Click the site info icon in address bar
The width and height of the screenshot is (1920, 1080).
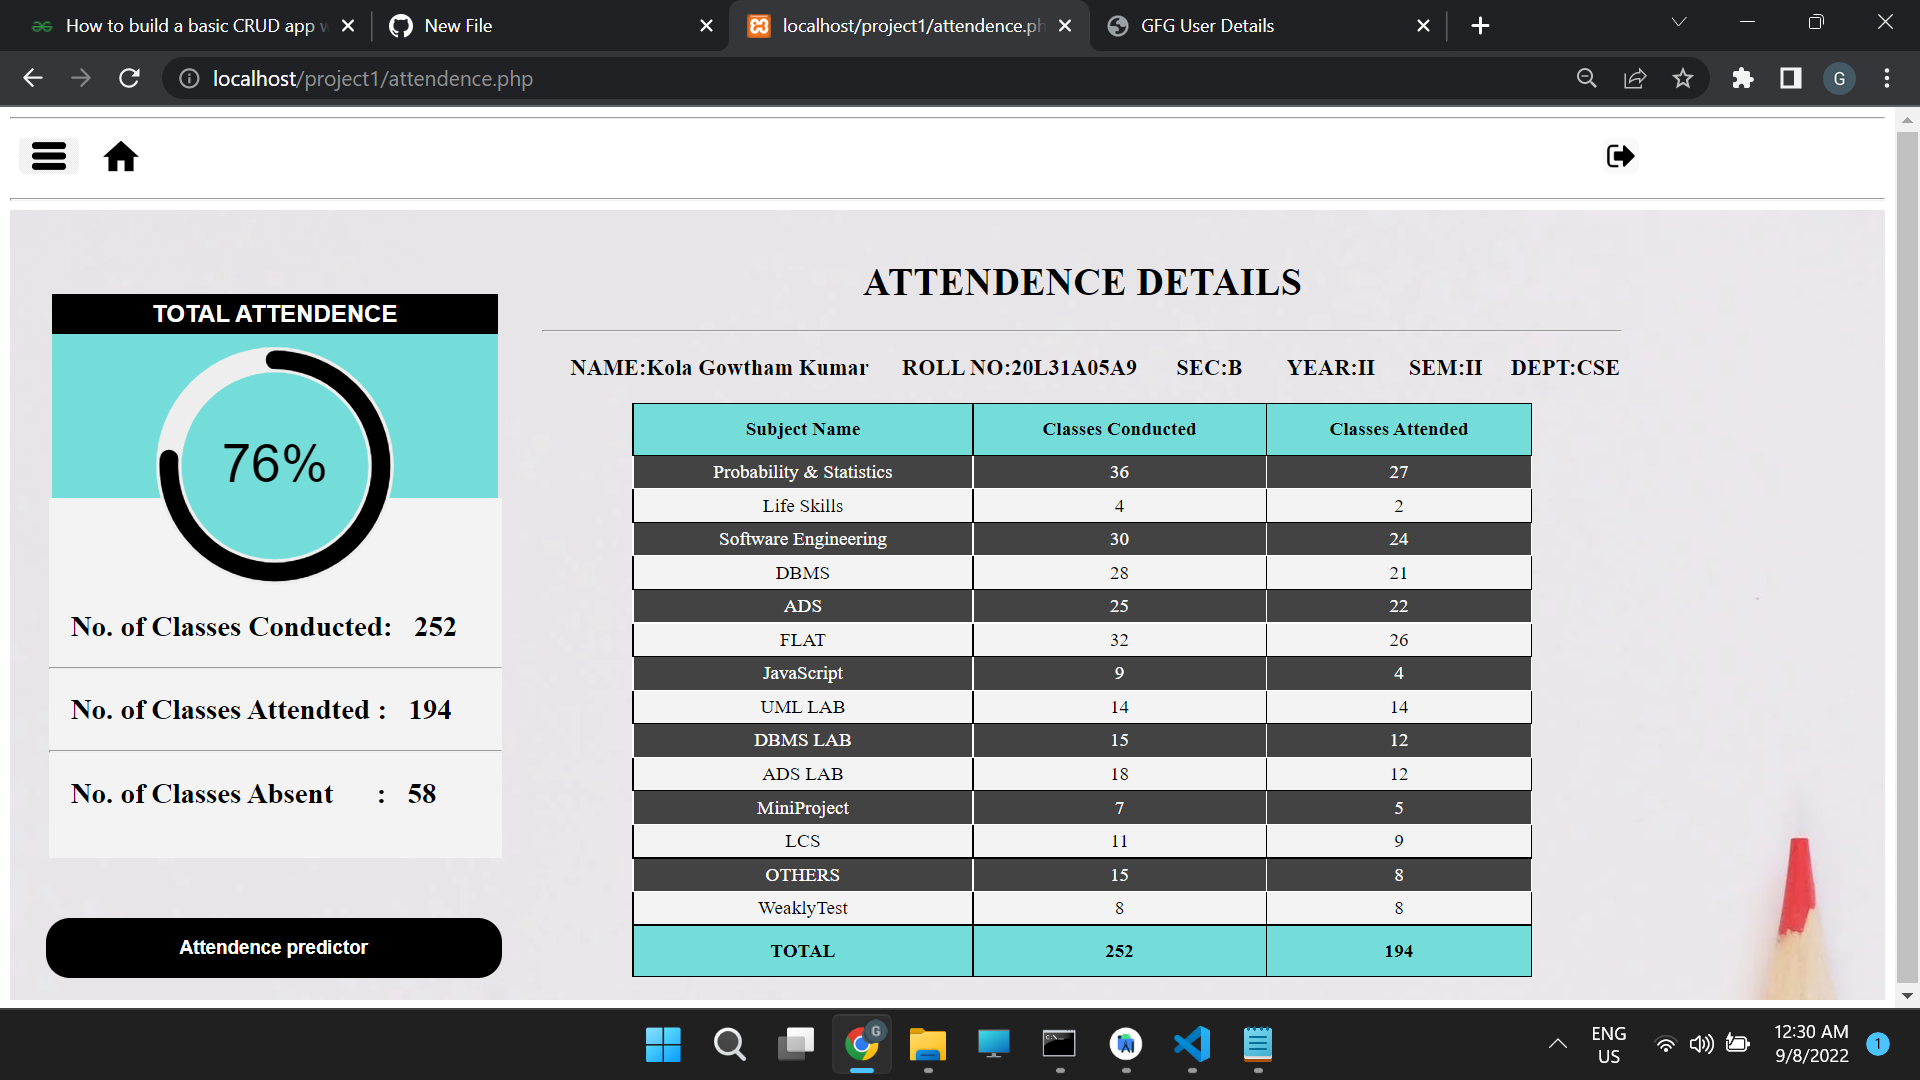click(188, 79)
